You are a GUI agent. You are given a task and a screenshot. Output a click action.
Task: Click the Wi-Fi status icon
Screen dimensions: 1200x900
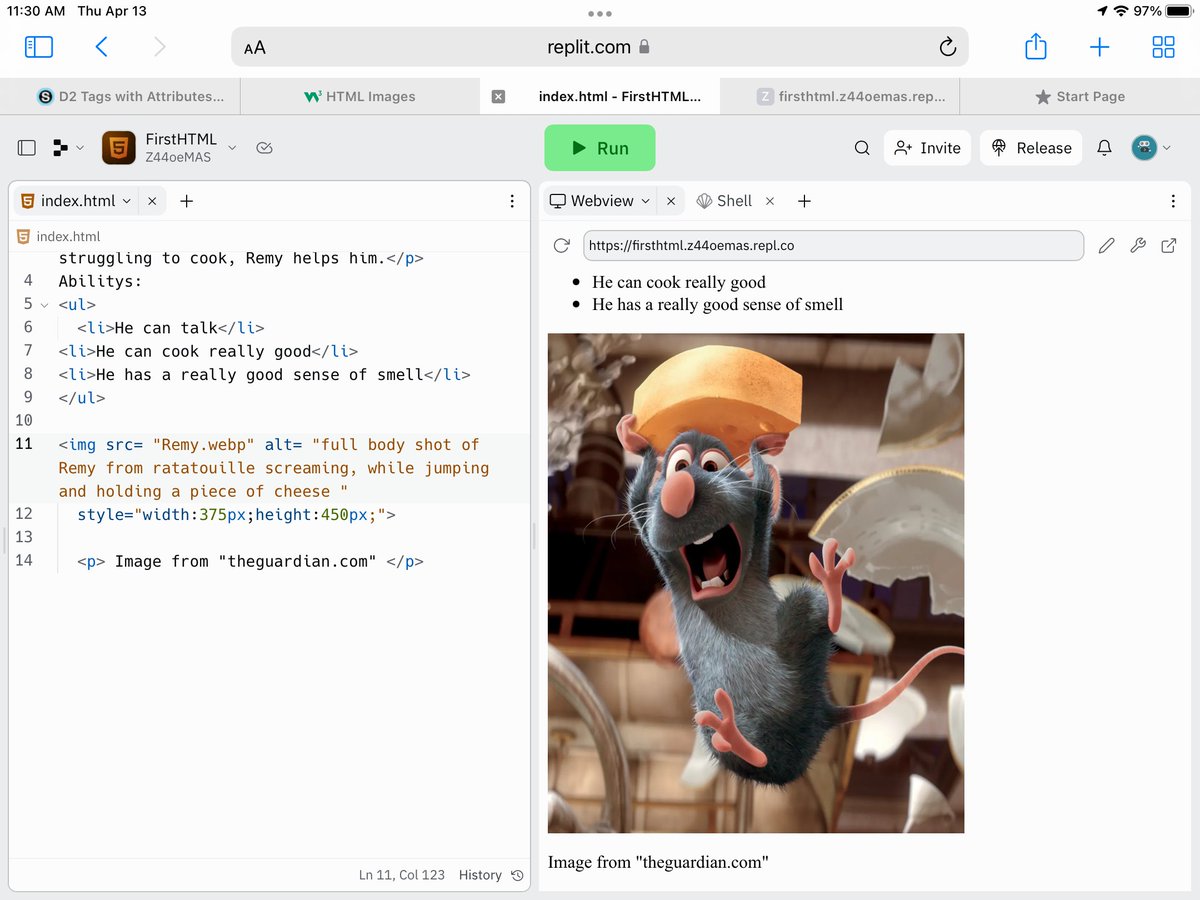tap(1121, 11)
